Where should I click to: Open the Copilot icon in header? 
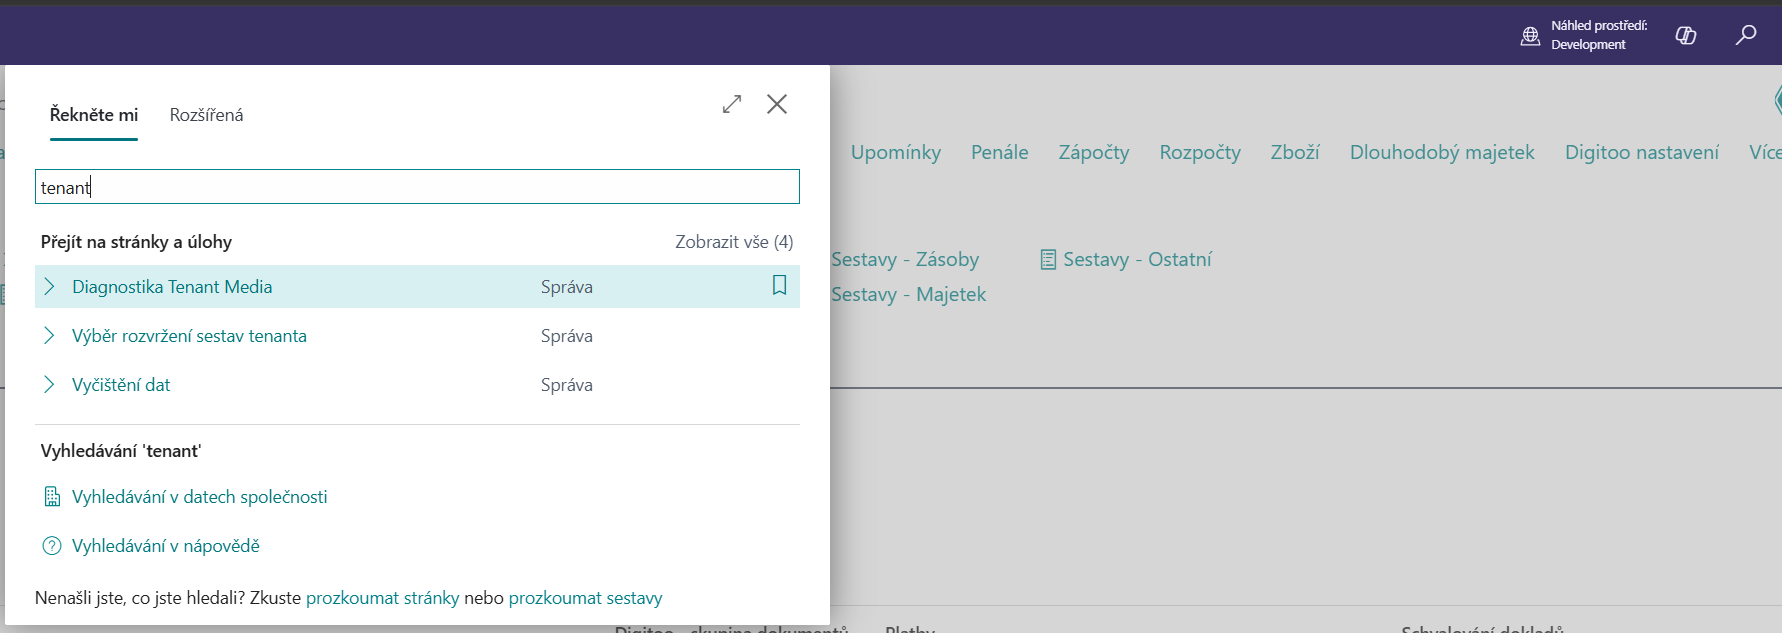[x=1686, y=35]
